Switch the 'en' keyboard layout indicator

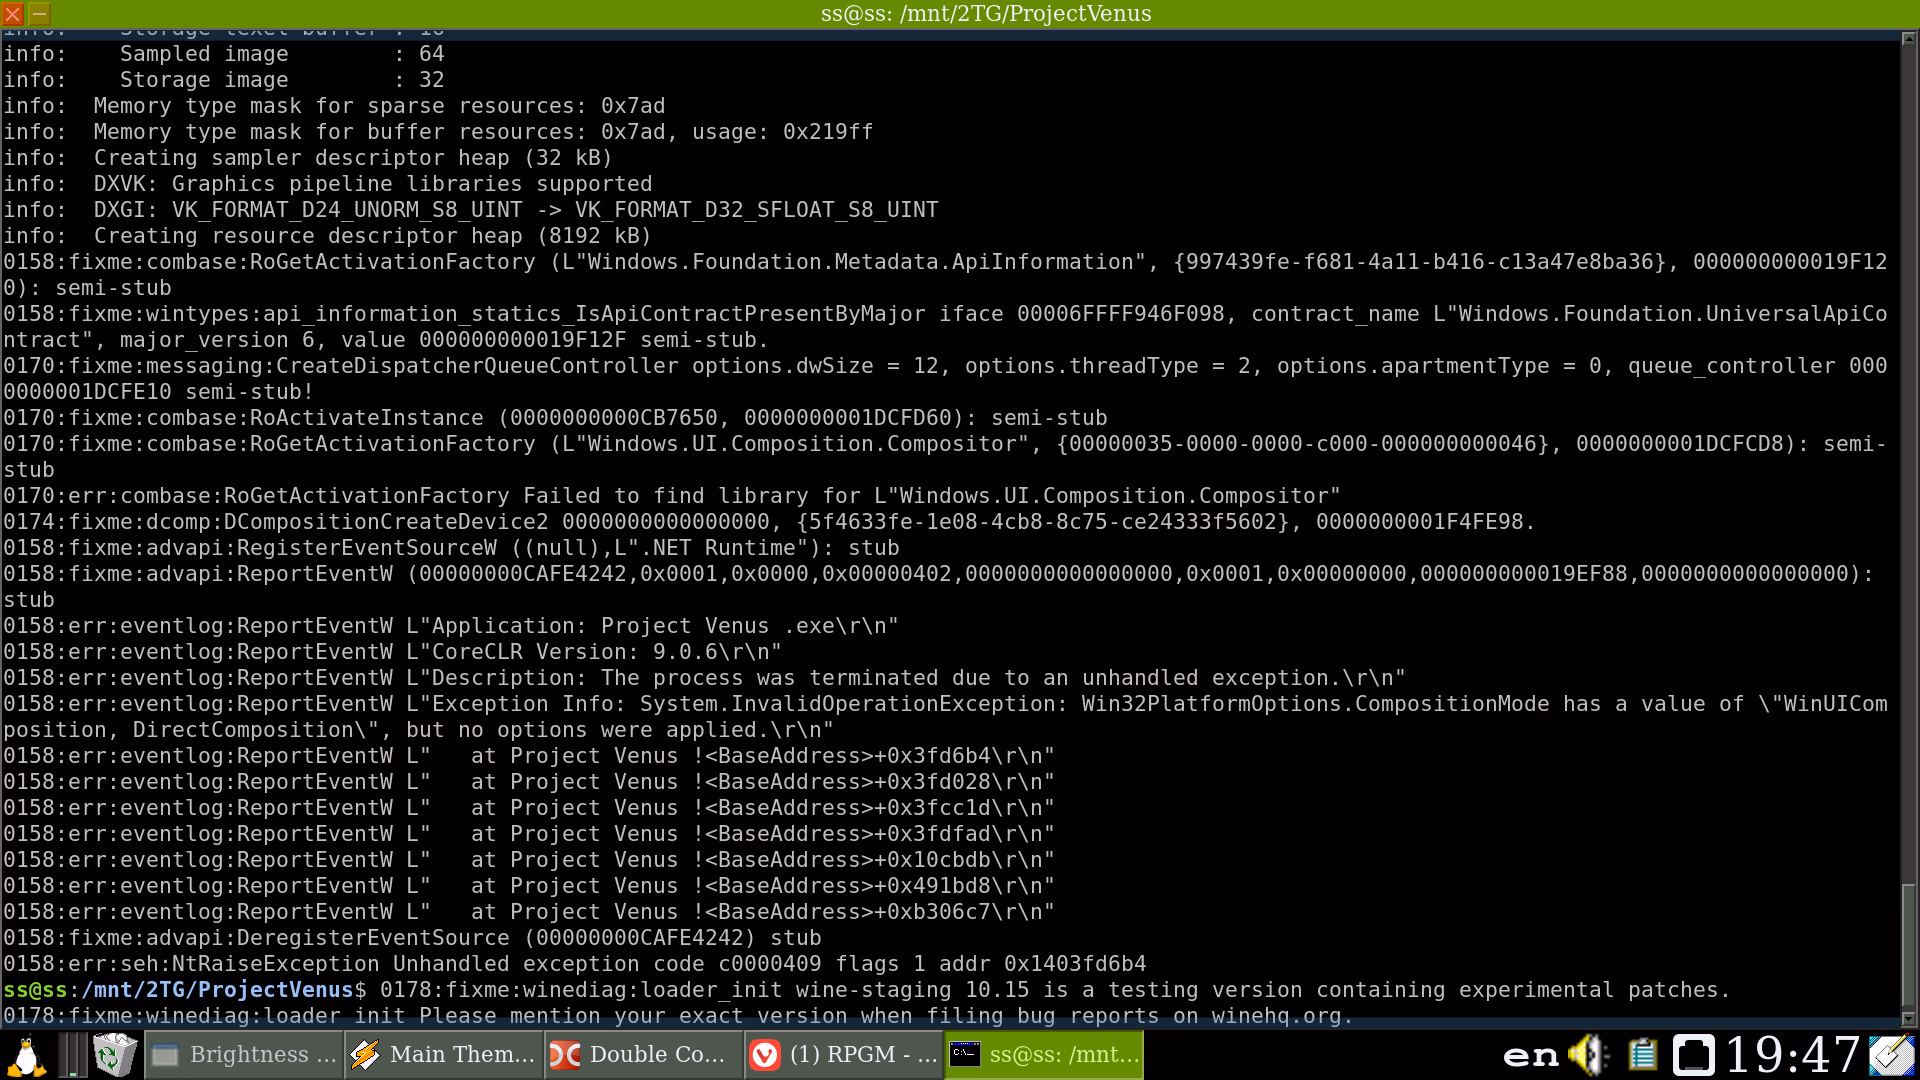pyautogui.click(x=1530, y=1055)
